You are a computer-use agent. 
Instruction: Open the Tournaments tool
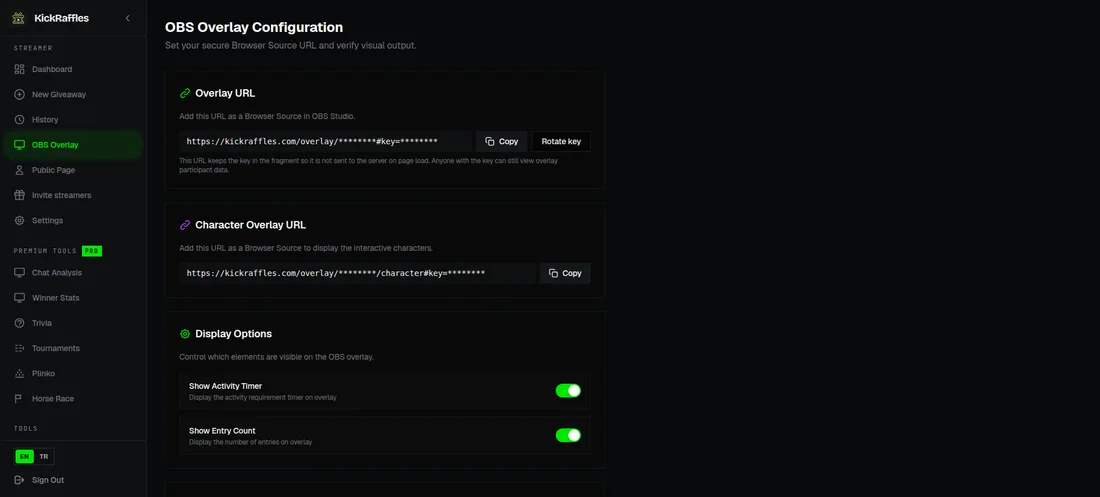[x=72, y=348]
